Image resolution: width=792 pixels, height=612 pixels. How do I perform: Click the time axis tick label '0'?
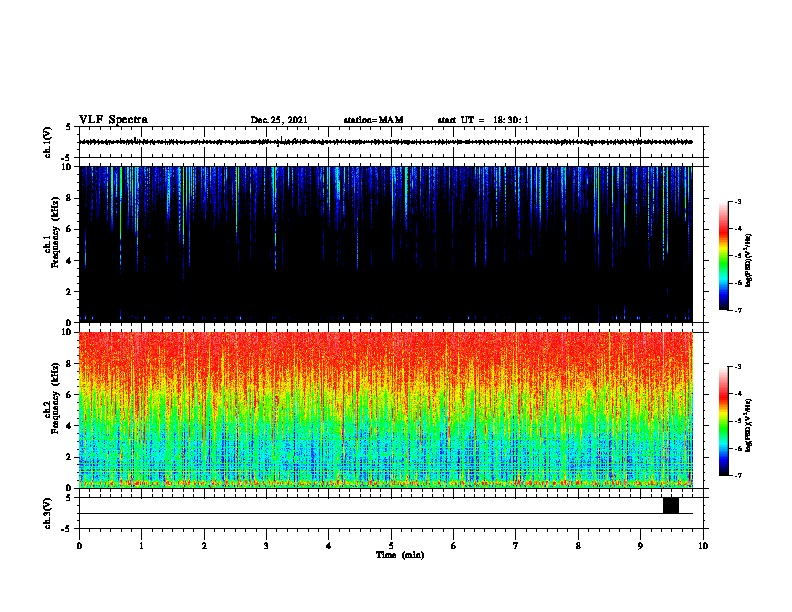tap(79, 545)
